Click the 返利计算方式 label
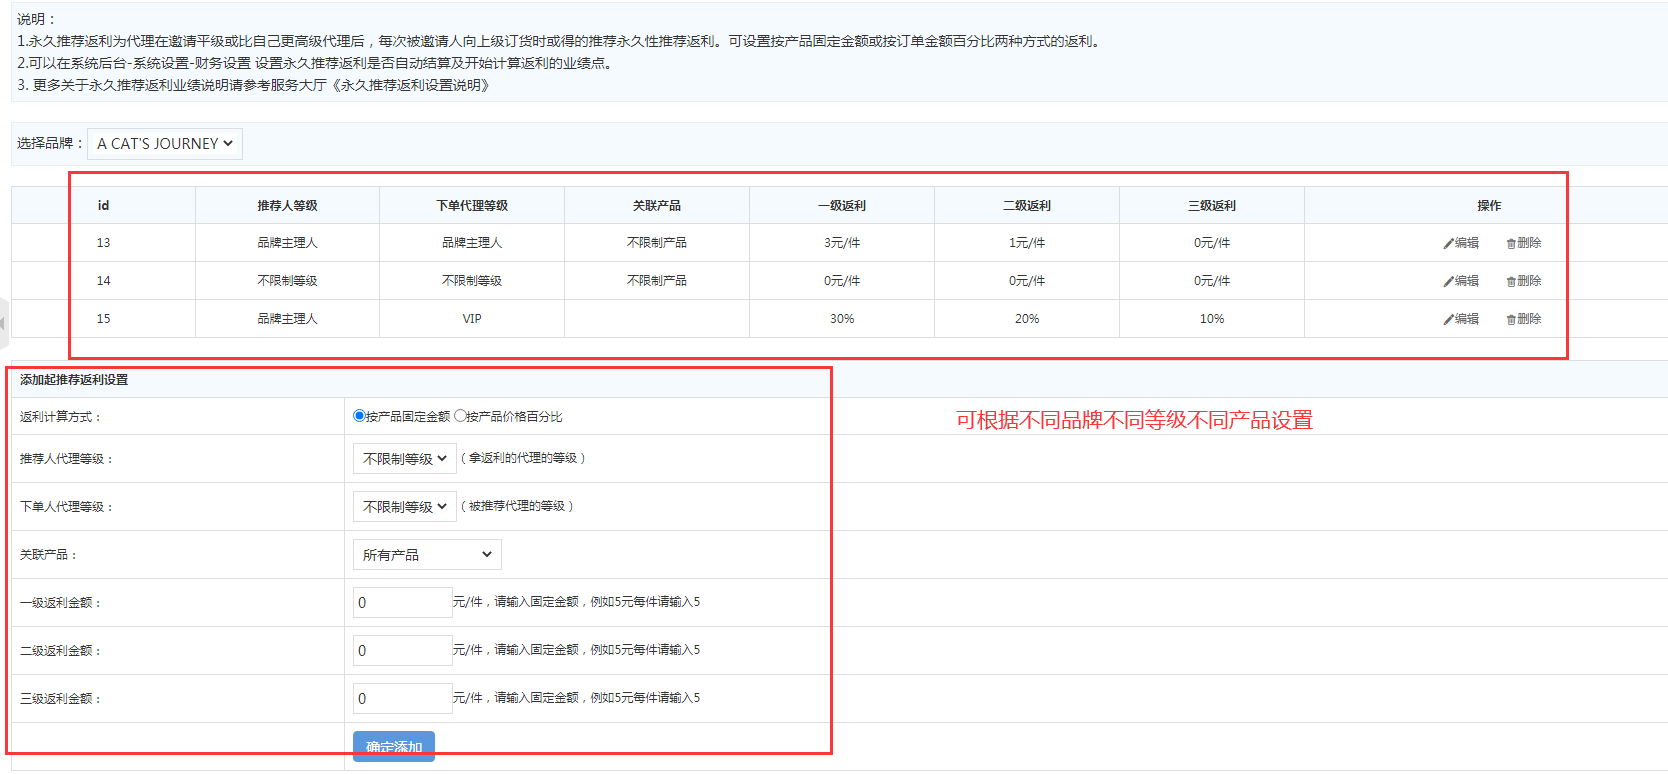 pos(60,417)
